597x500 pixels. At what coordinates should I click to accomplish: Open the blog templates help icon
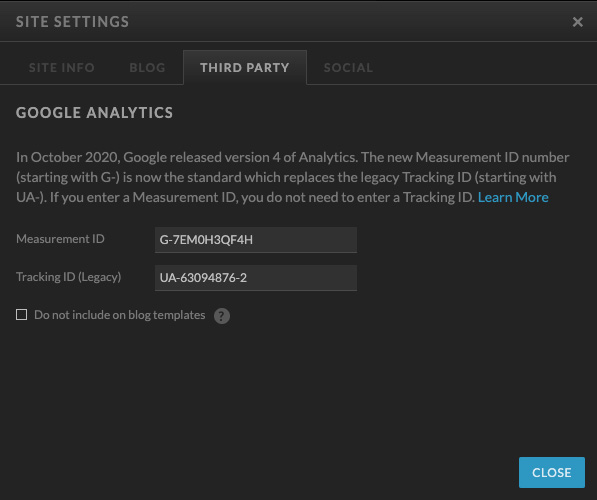pos(222,316)
